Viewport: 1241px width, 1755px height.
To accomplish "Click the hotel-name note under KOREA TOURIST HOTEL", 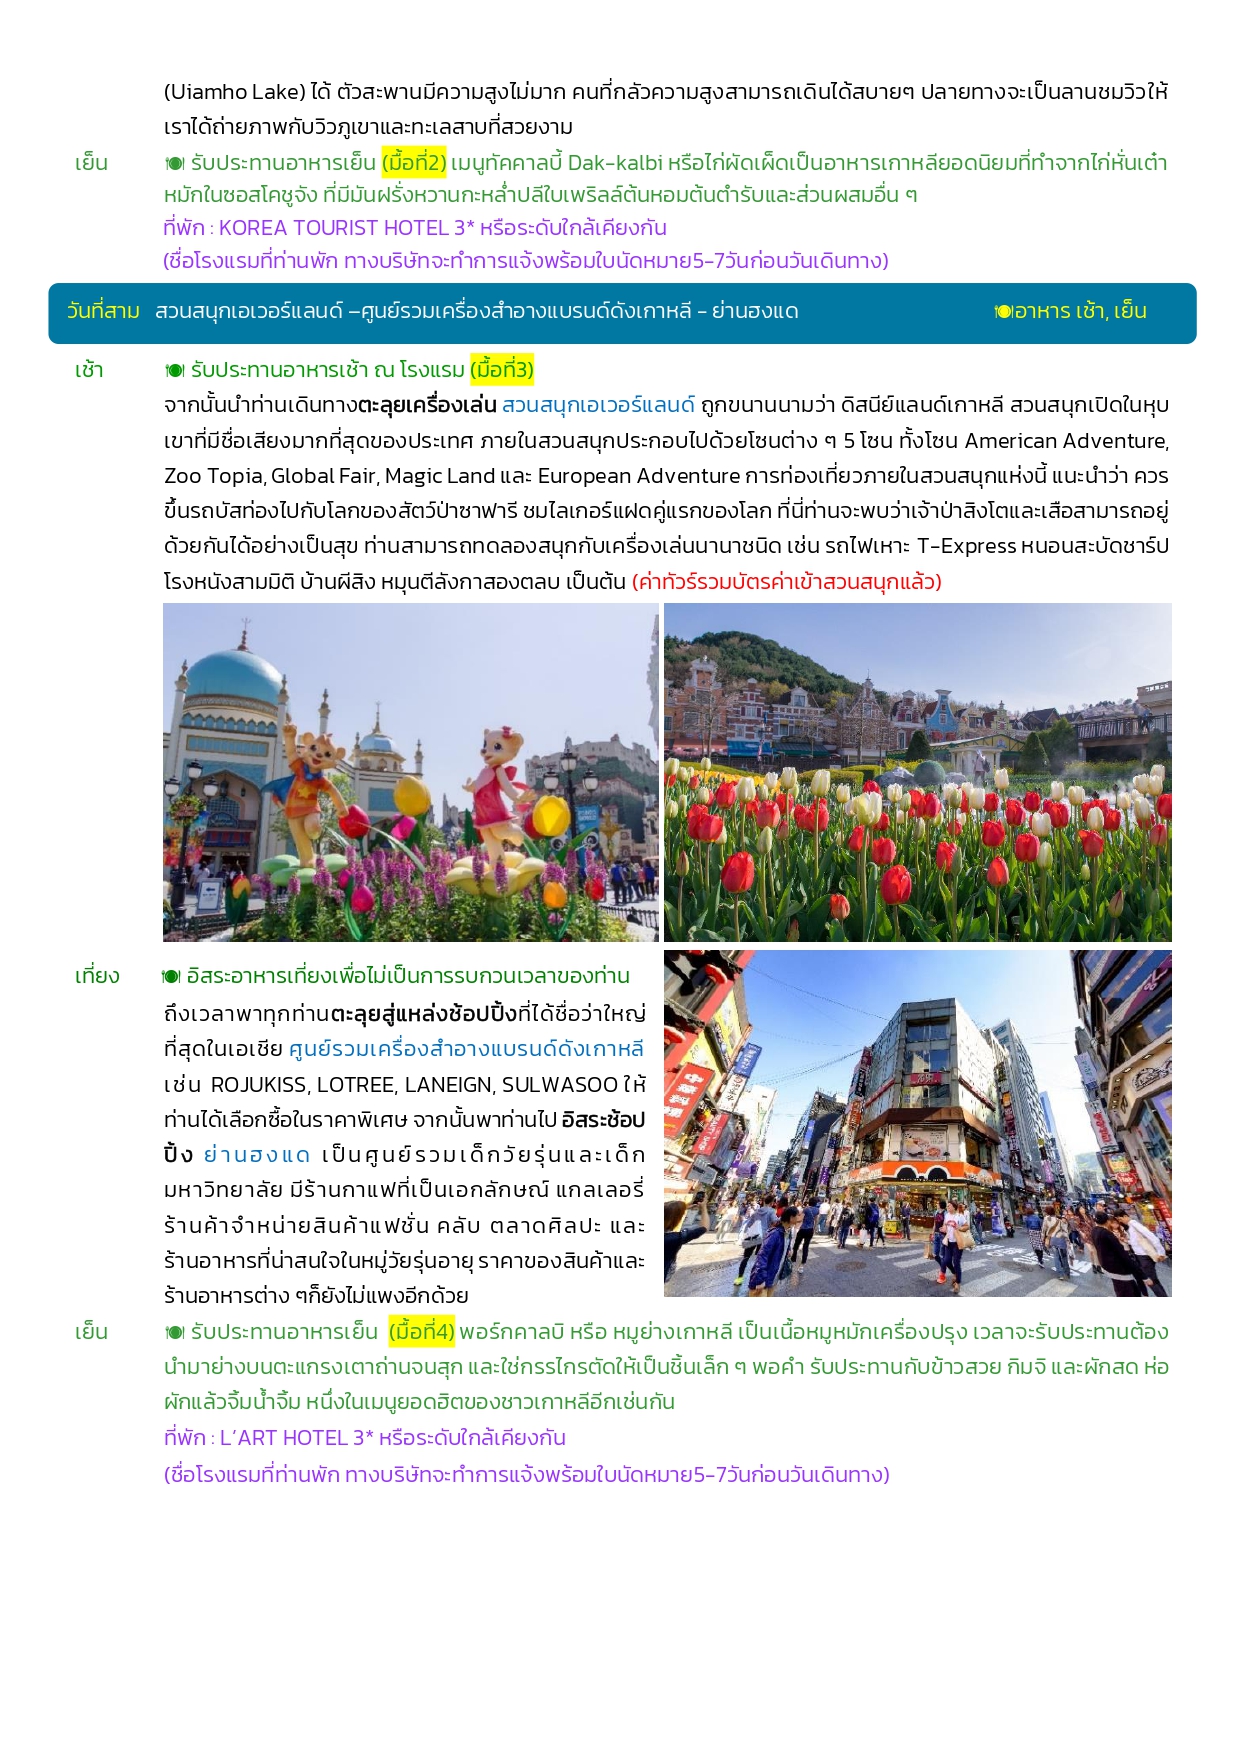I will (x=526, y=261).
